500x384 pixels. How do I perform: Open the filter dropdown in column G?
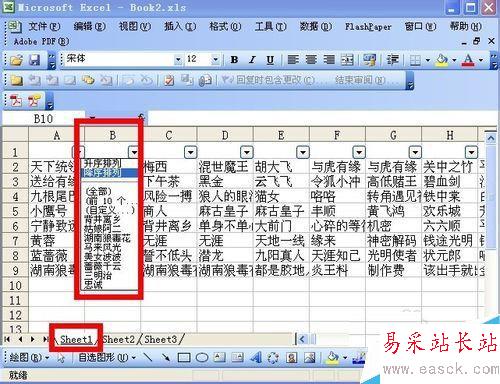click(x=415, y=152)
